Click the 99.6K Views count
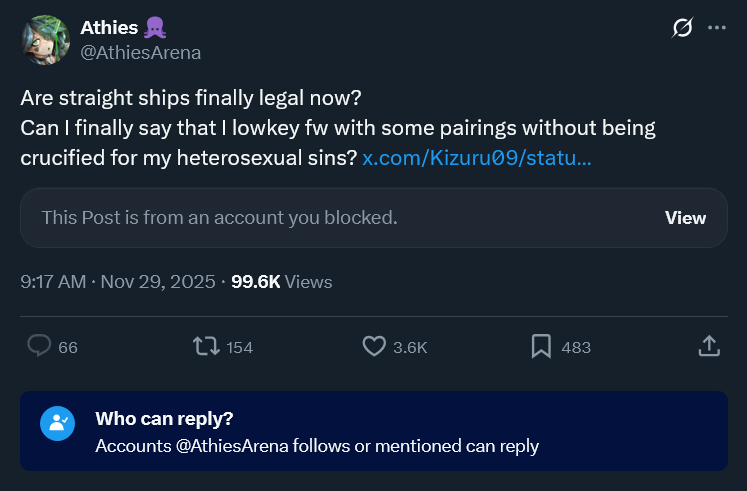The height and width of the screenshot is (491, 747). 282,282
